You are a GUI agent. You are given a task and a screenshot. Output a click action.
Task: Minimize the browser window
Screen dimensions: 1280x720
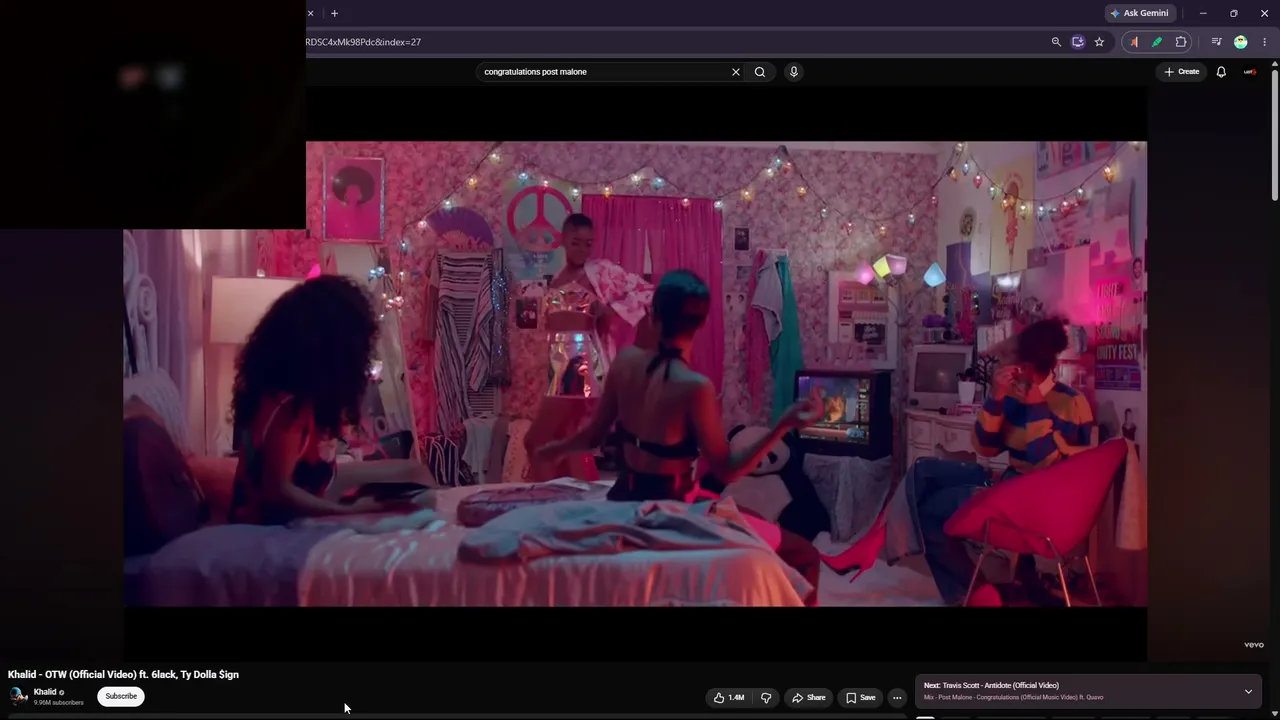[1203, 13]
